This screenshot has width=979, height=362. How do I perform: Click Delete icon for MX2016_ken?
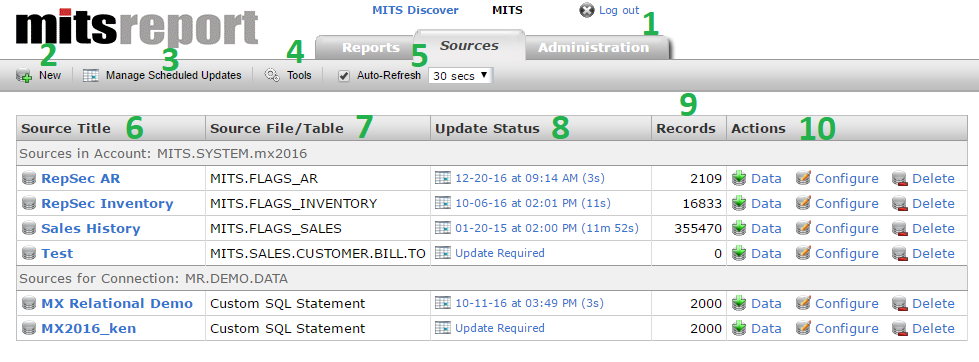(900, 328)
